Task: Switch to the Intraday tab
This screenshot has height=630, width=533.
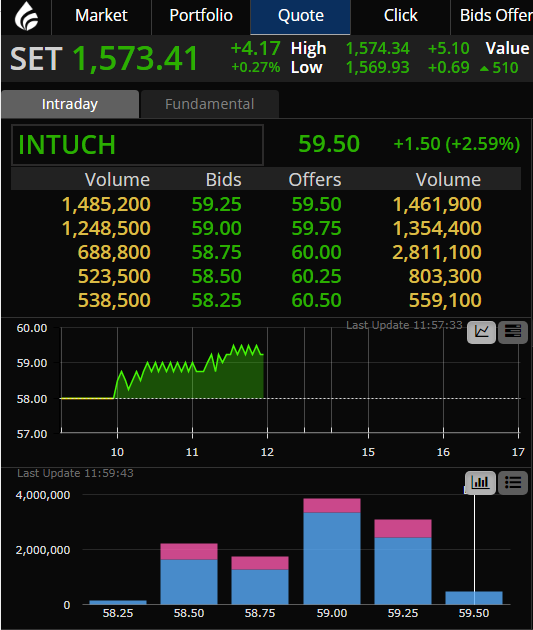Action: [70, 104]
